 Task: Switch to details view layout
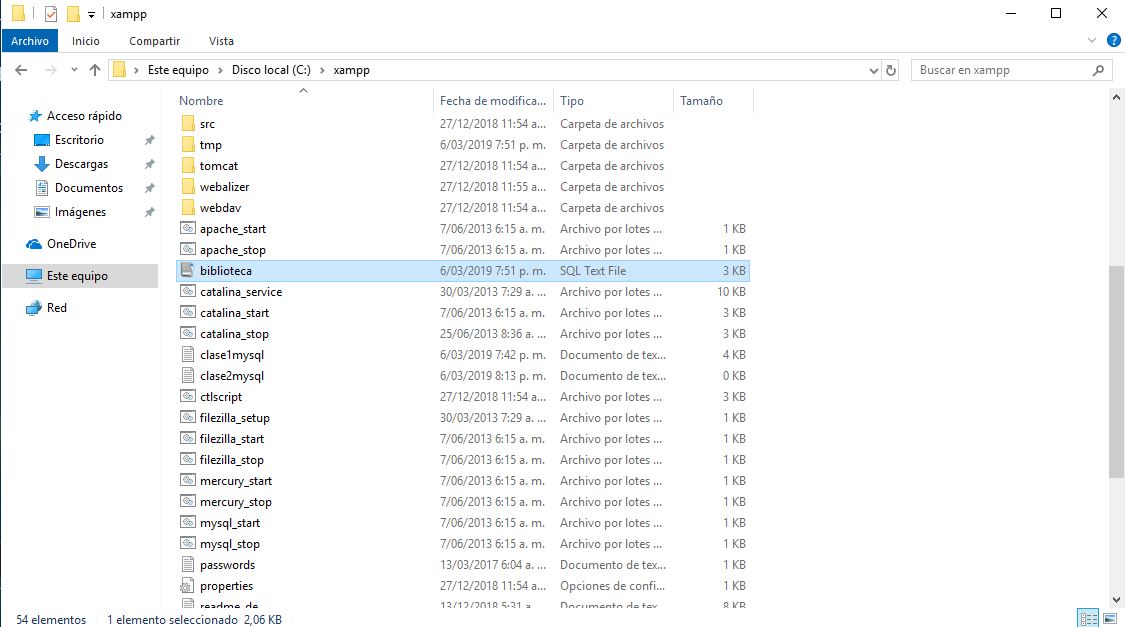click(1088, 619)
